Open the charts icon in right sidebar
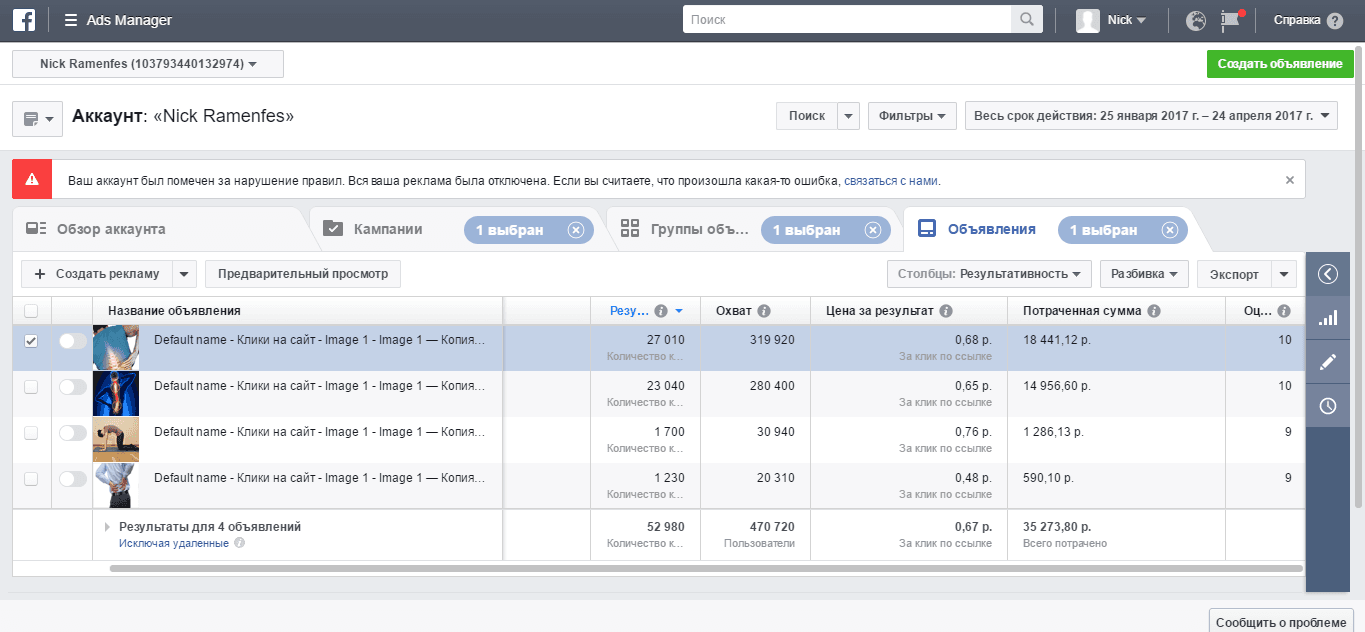Screen dimensions: 1365x632 tap(1328, 318)
